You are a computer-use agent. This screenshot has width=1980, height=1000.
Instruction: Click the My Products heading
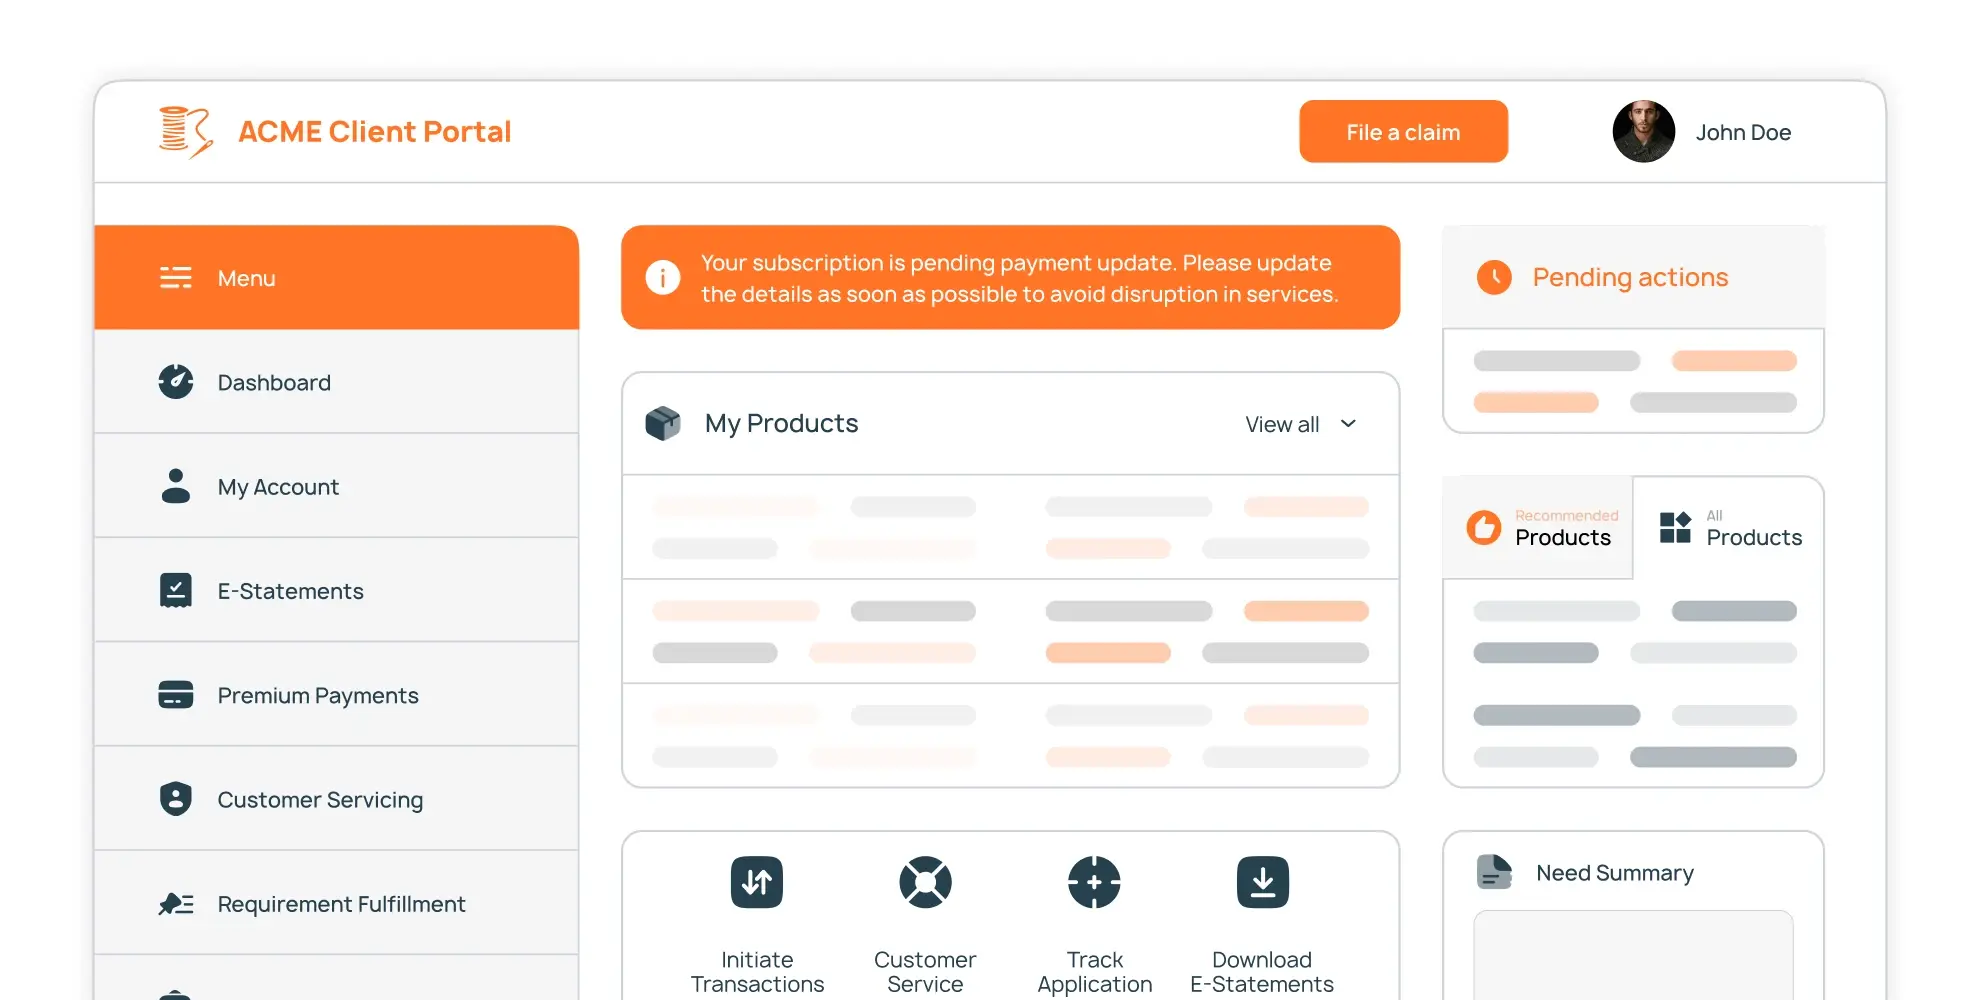(781, 423)
